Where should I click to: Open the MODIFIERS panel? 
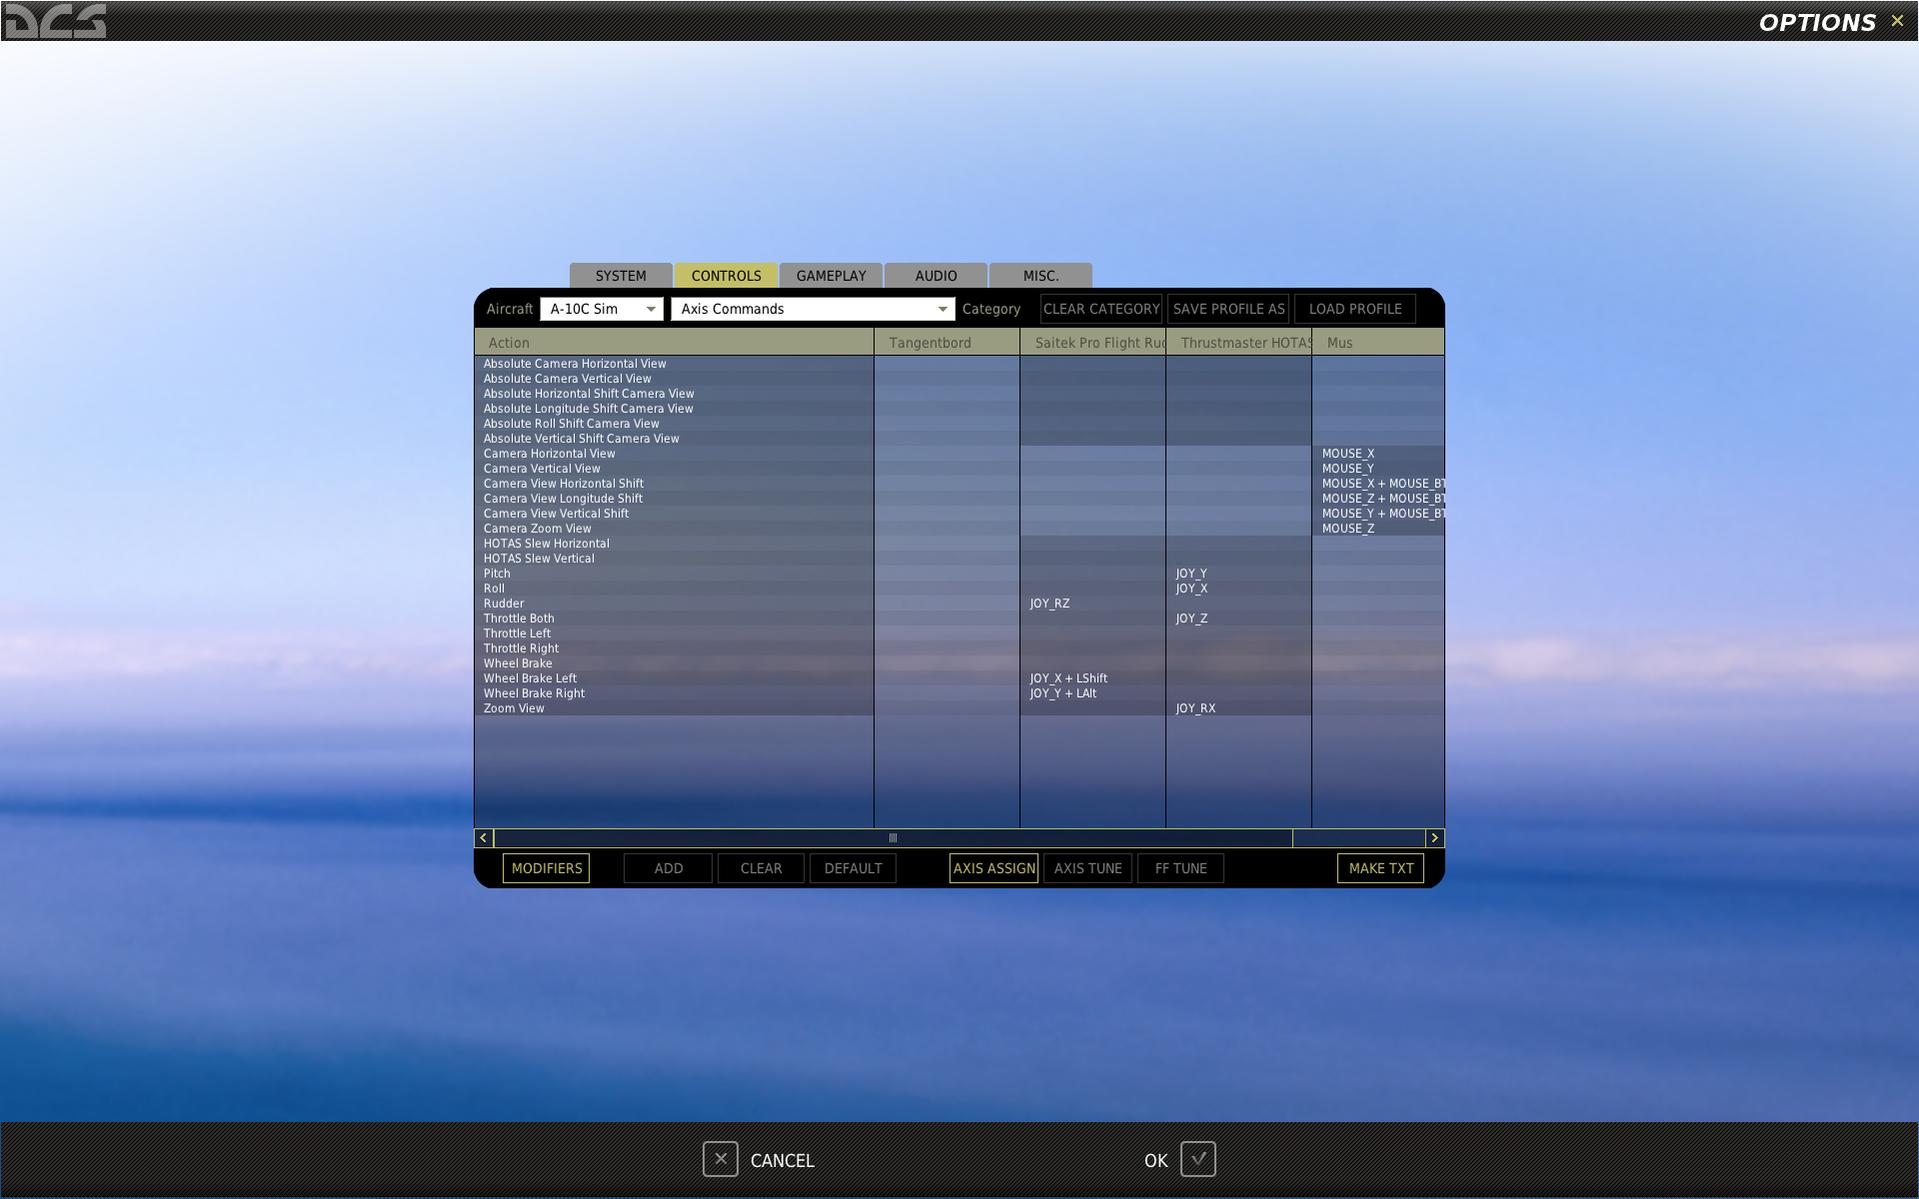[546, 868]
